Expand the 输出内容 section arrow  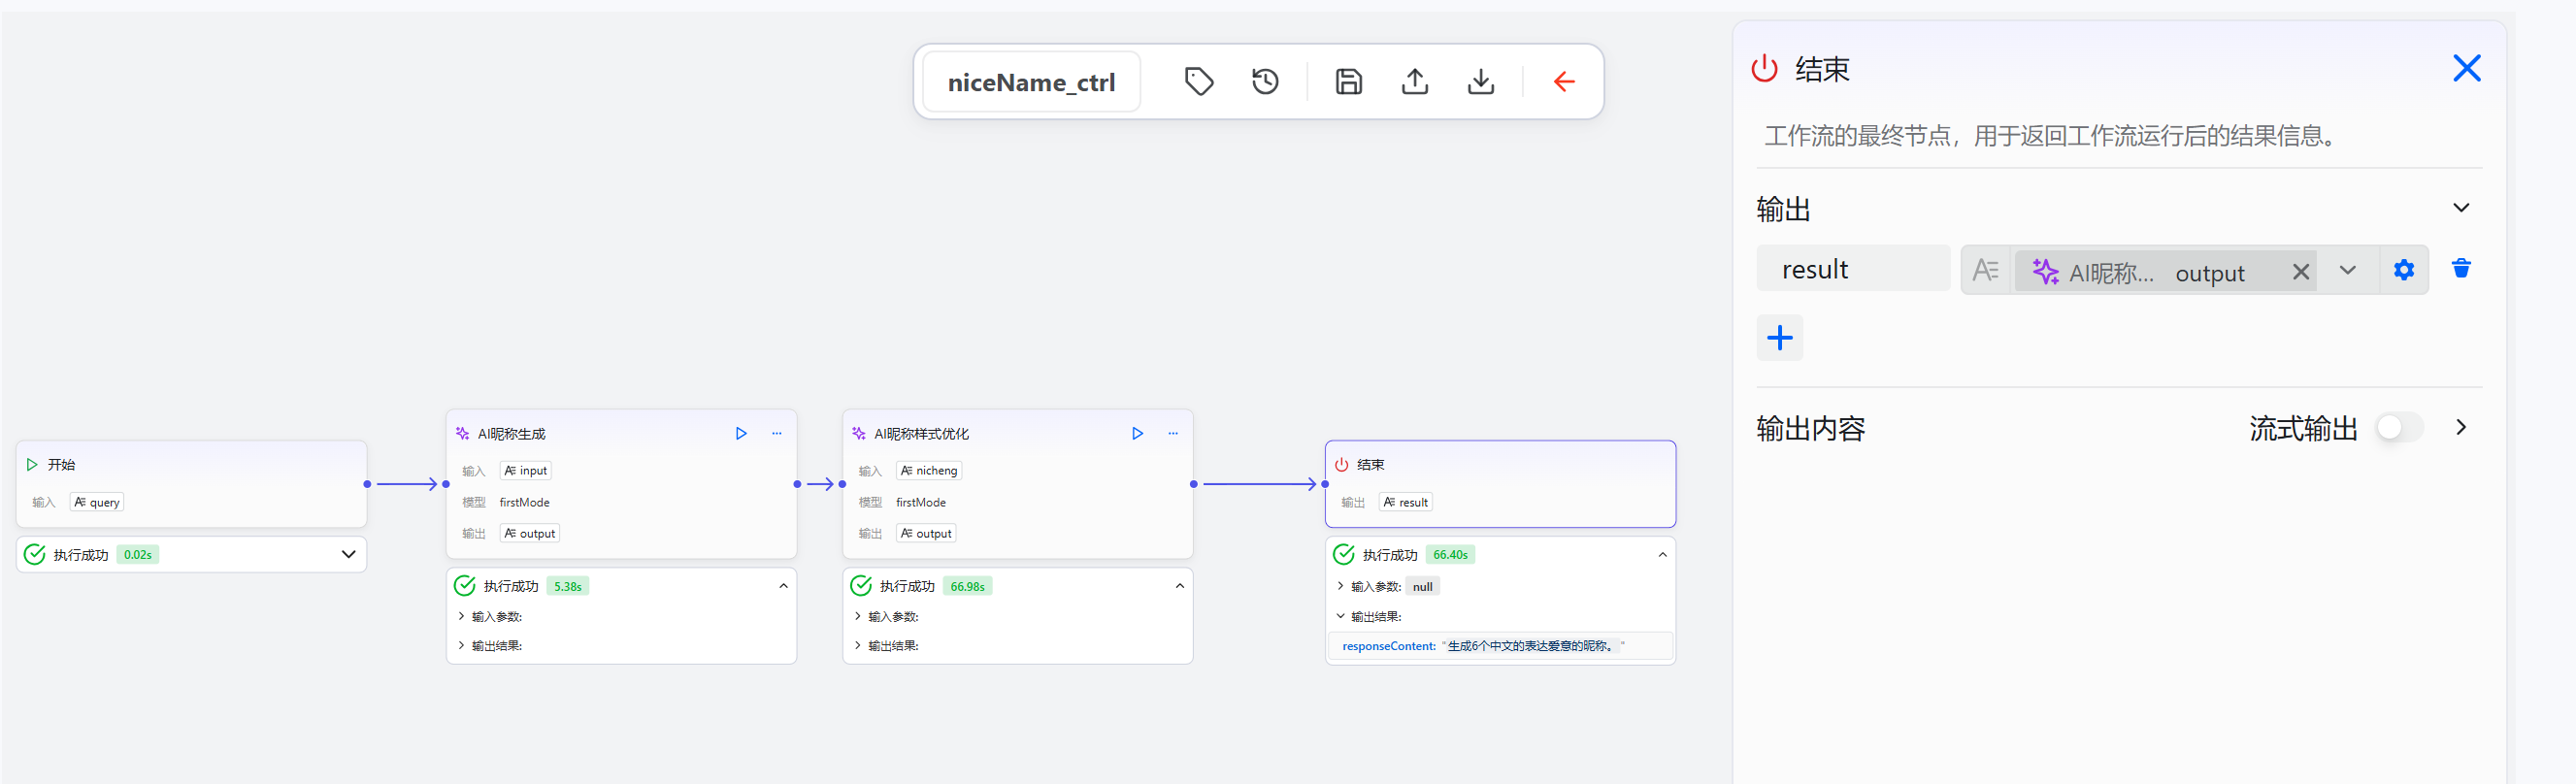[x=2461, y=427]
